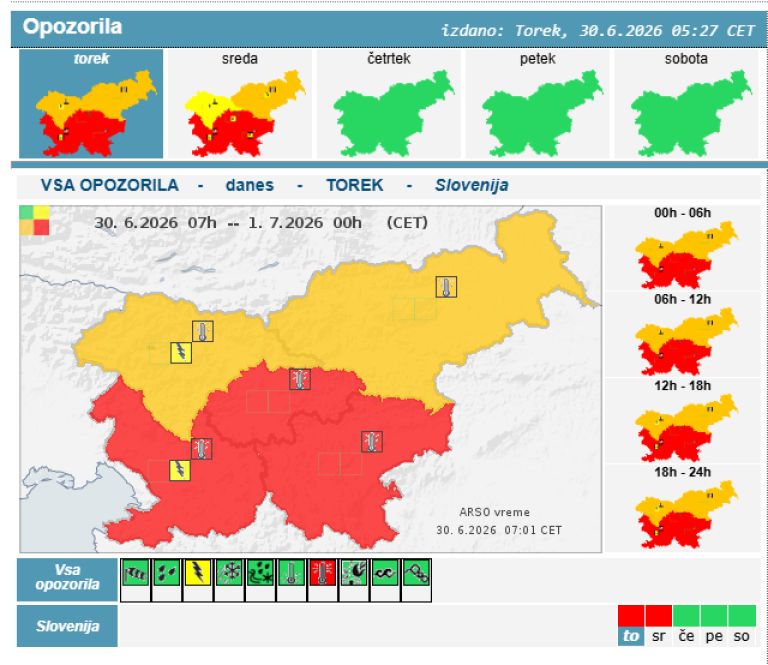
Task: Select the red high temperature thermometer icon
Action: [x=322, y=572]
